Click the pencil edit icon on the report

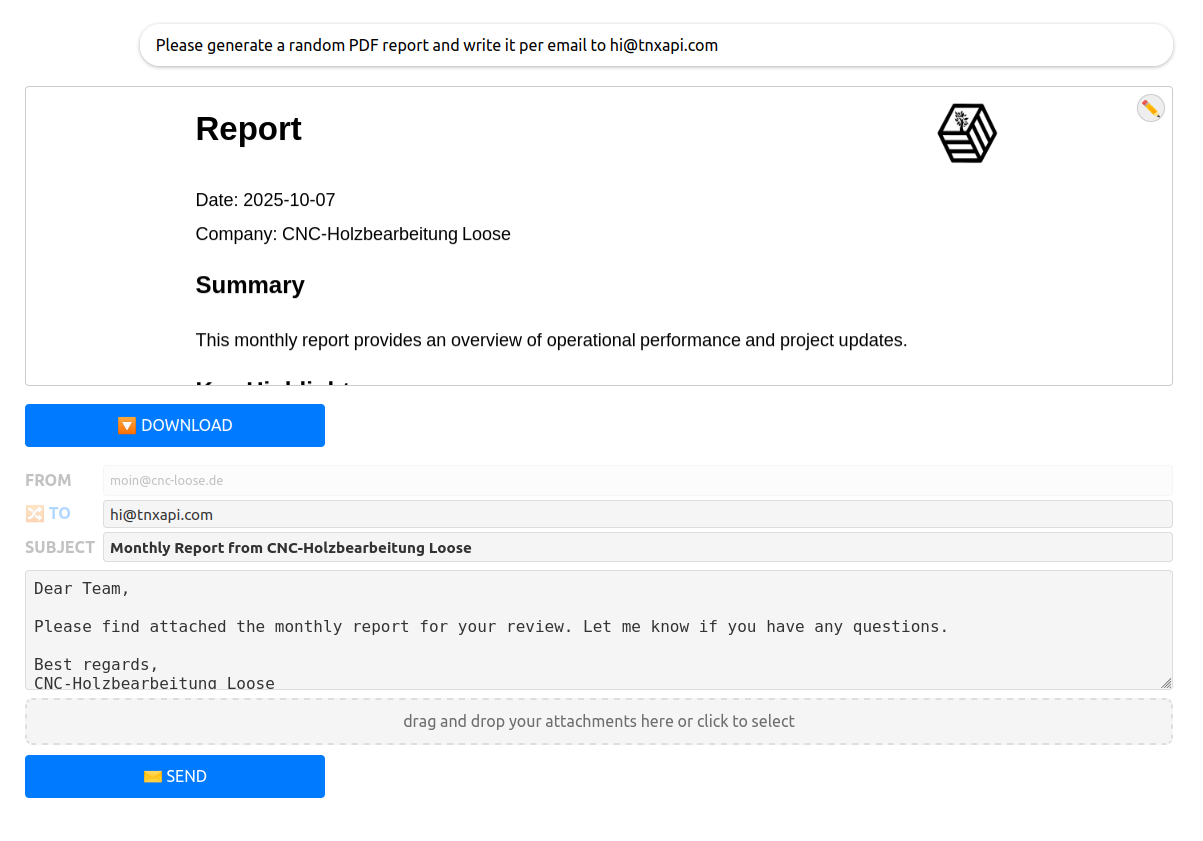coord(1150,108)
